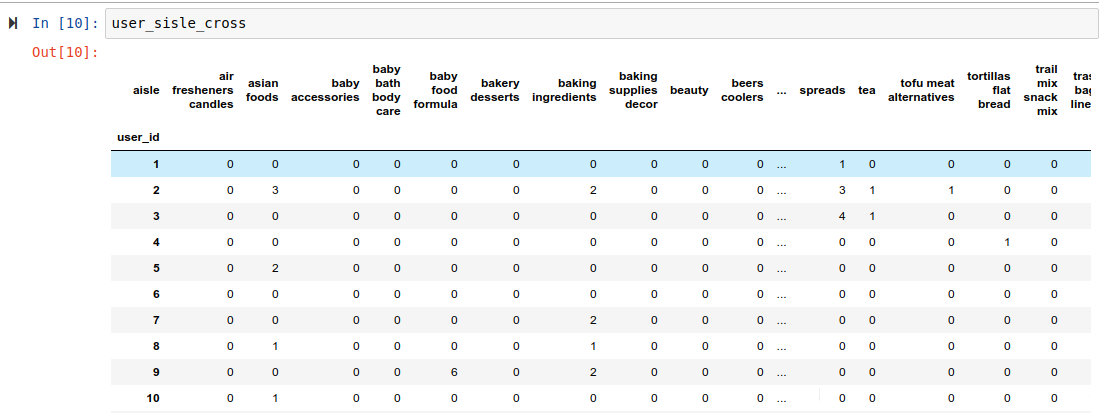Click the 'beauty' column header

[x=689, y=90]
